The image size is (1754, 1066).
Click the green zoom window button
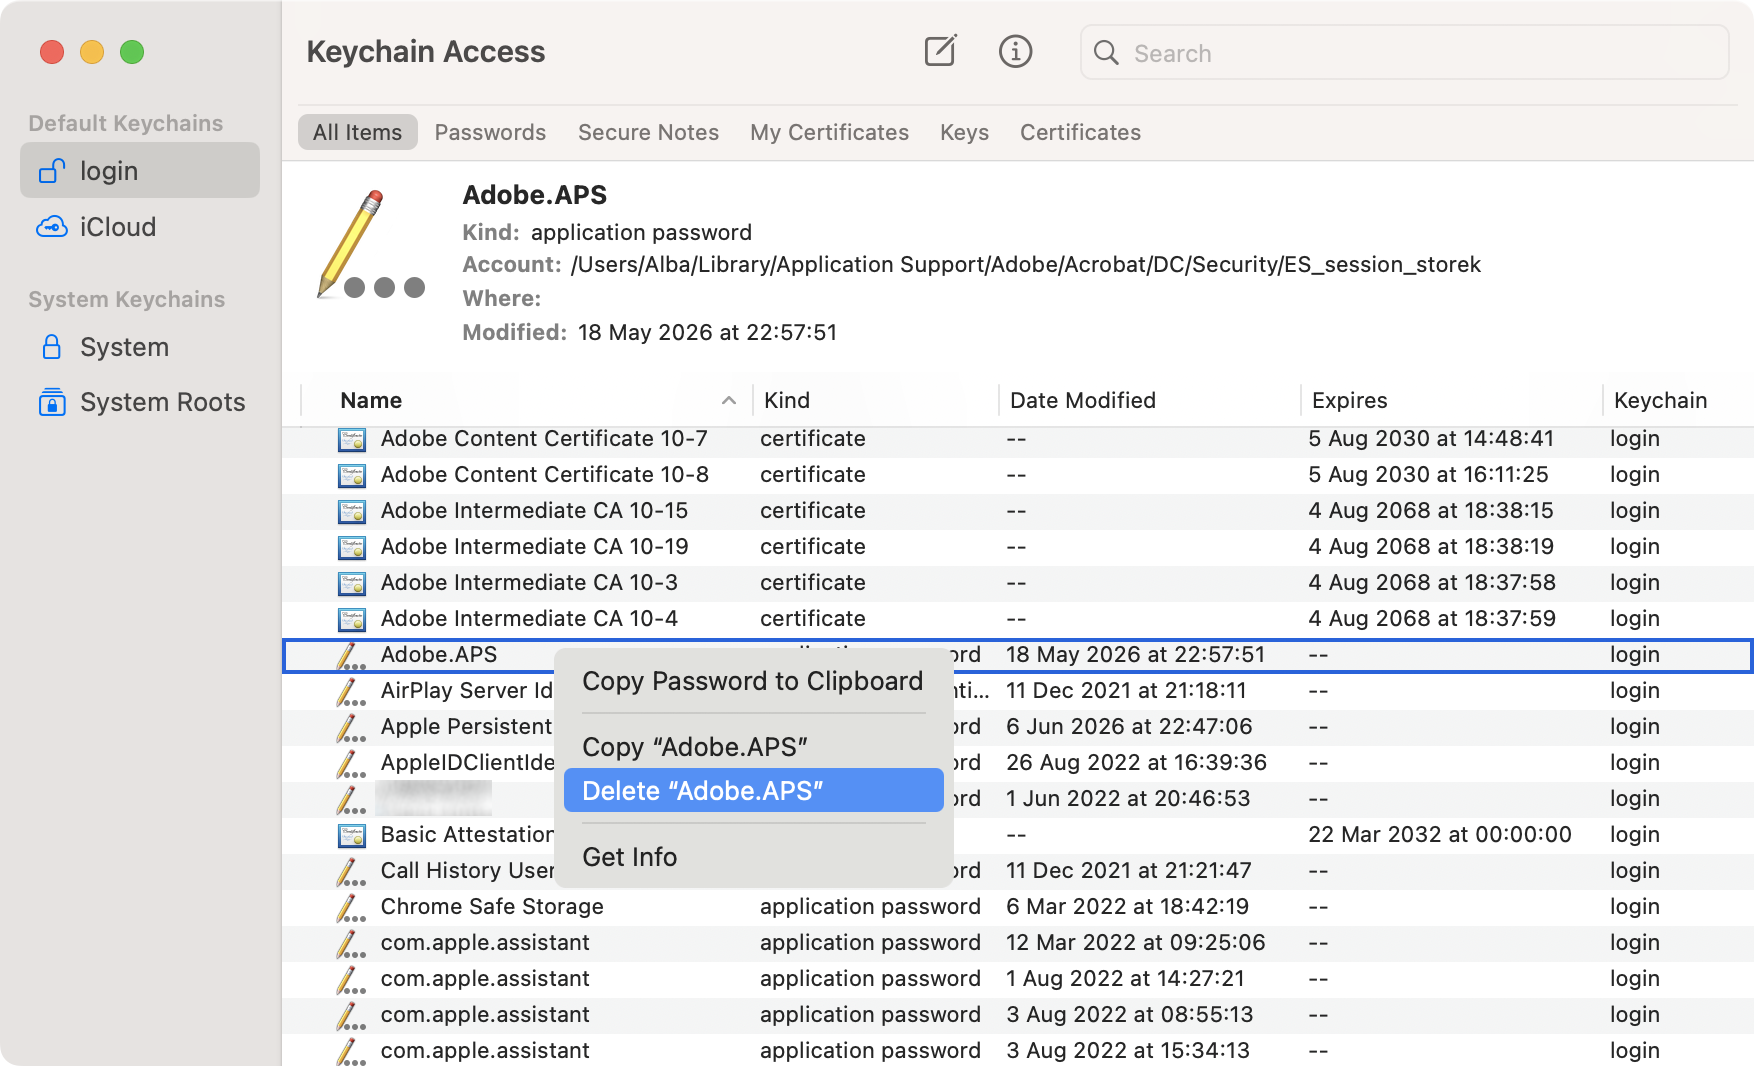pyautogui.click(x=132, y=52)
